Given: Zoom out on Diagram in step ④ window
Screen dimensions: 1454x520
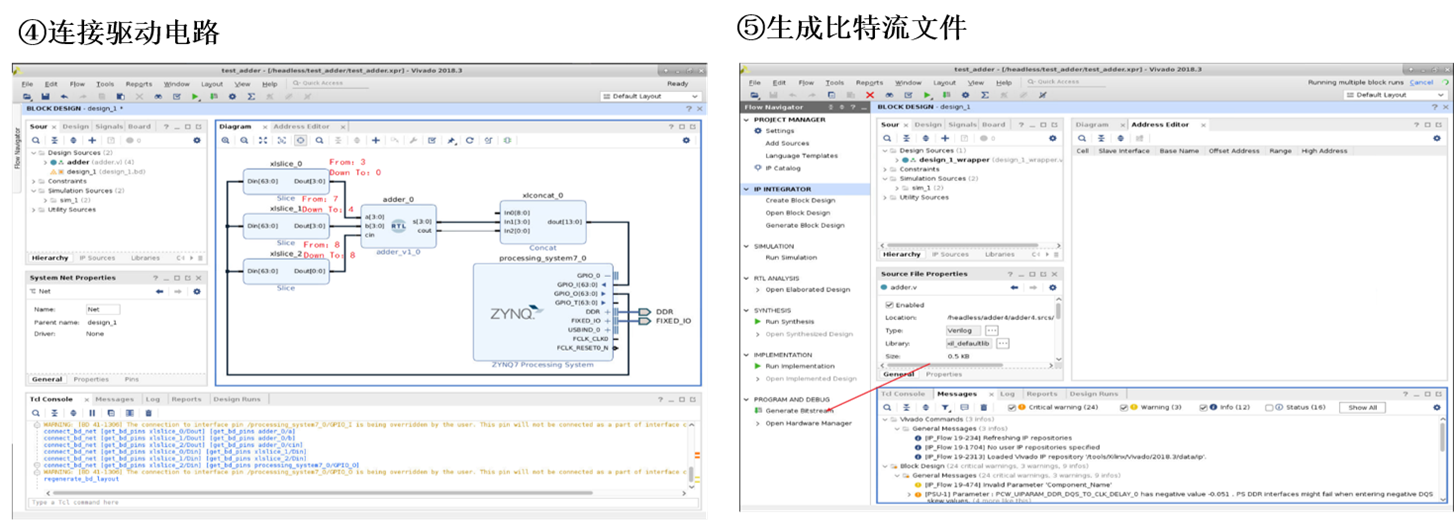Looking at the screenshot, I should click(244, 140).
